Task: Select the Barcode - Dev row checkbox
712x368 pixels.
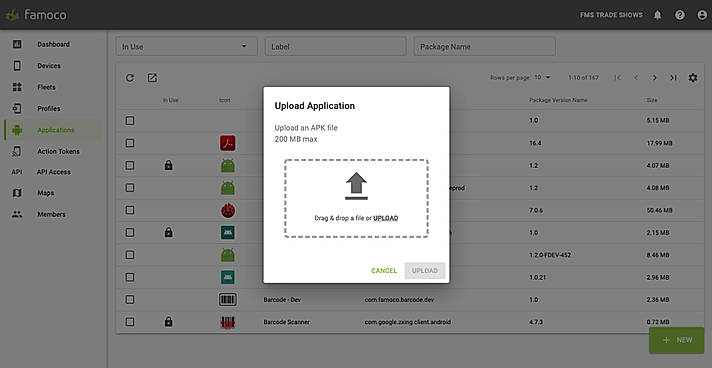Action: pyautogui.click(x=130, y=299)
